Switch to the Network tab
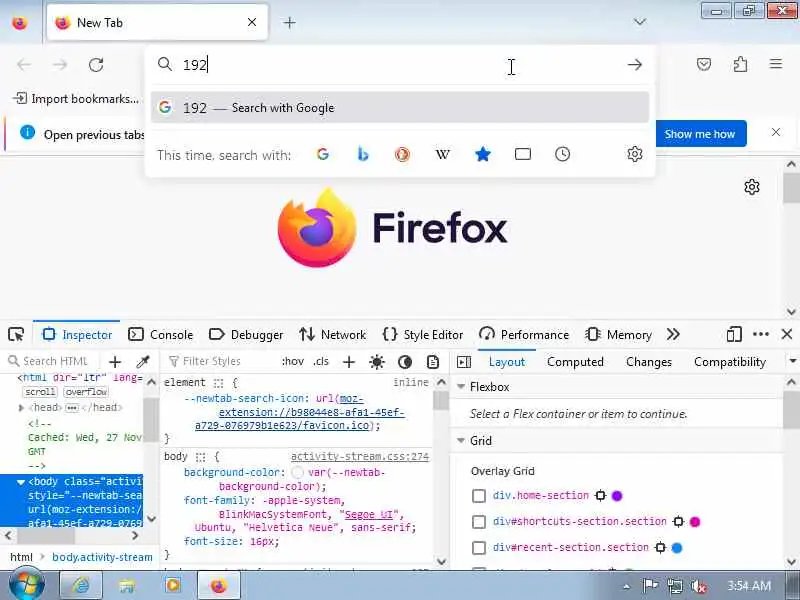Image resolution: width=800 pixels, height=600 pixels. pyautogui.click(x=333, y=335)
